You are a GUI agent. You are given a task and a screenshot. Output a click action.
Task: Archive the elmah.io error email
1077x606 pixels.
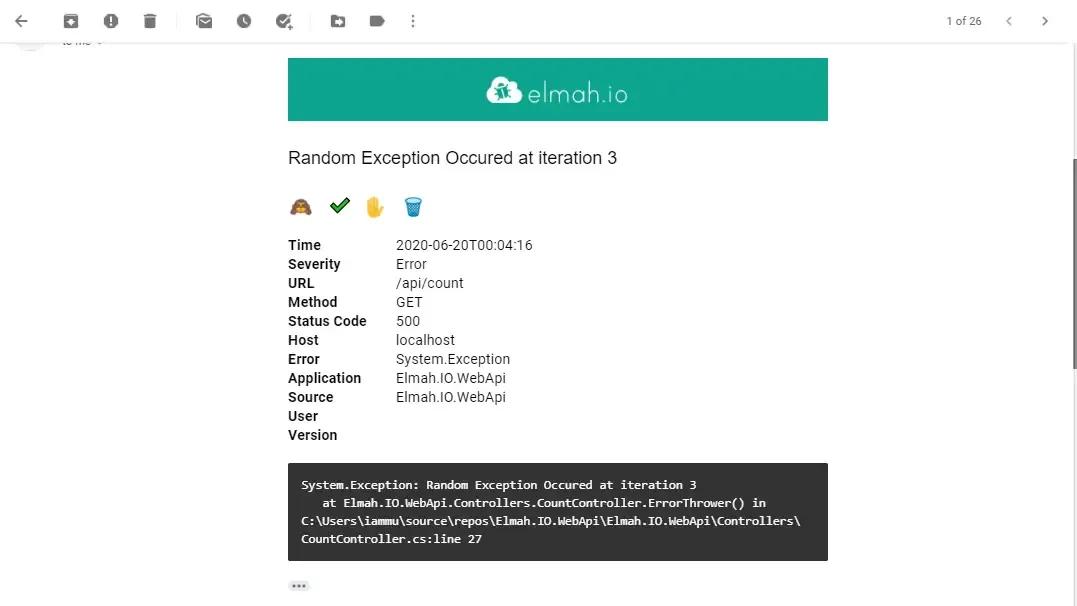click(x=71, y=21)
